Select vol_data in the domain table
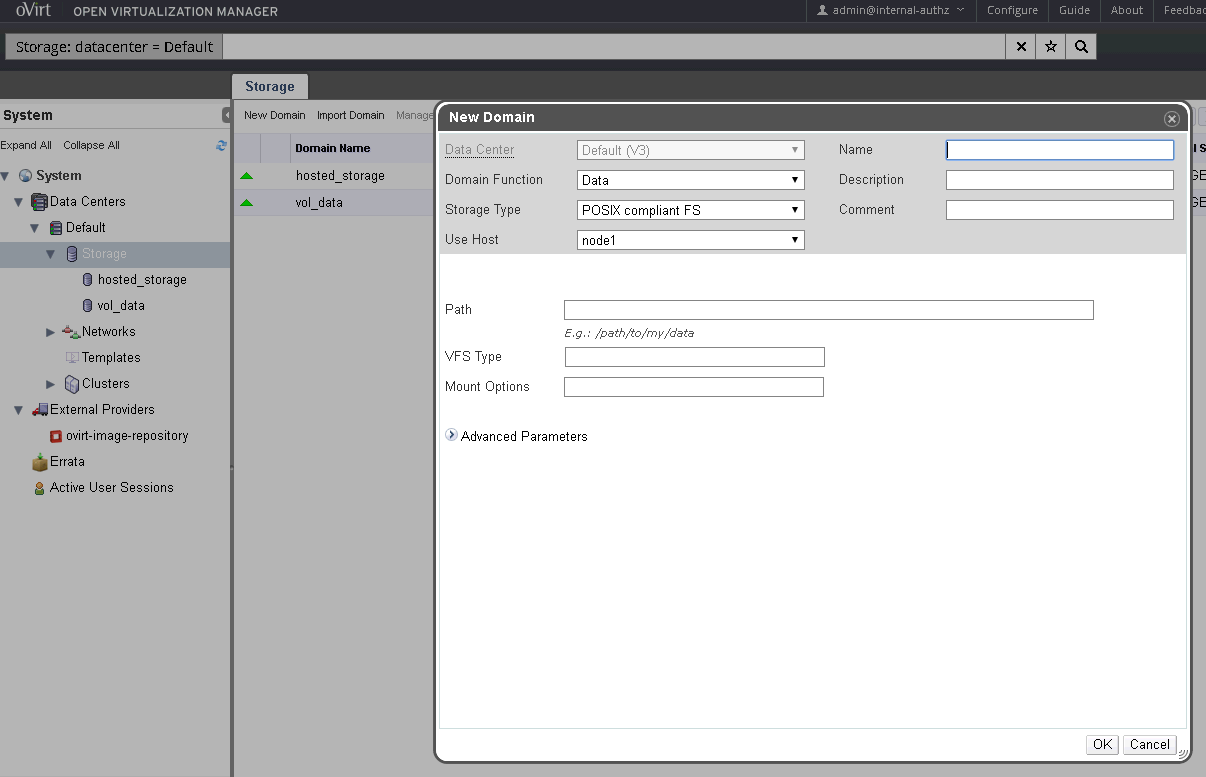The height and width of the screenshot is (777, 1206). tap(319, 203)
